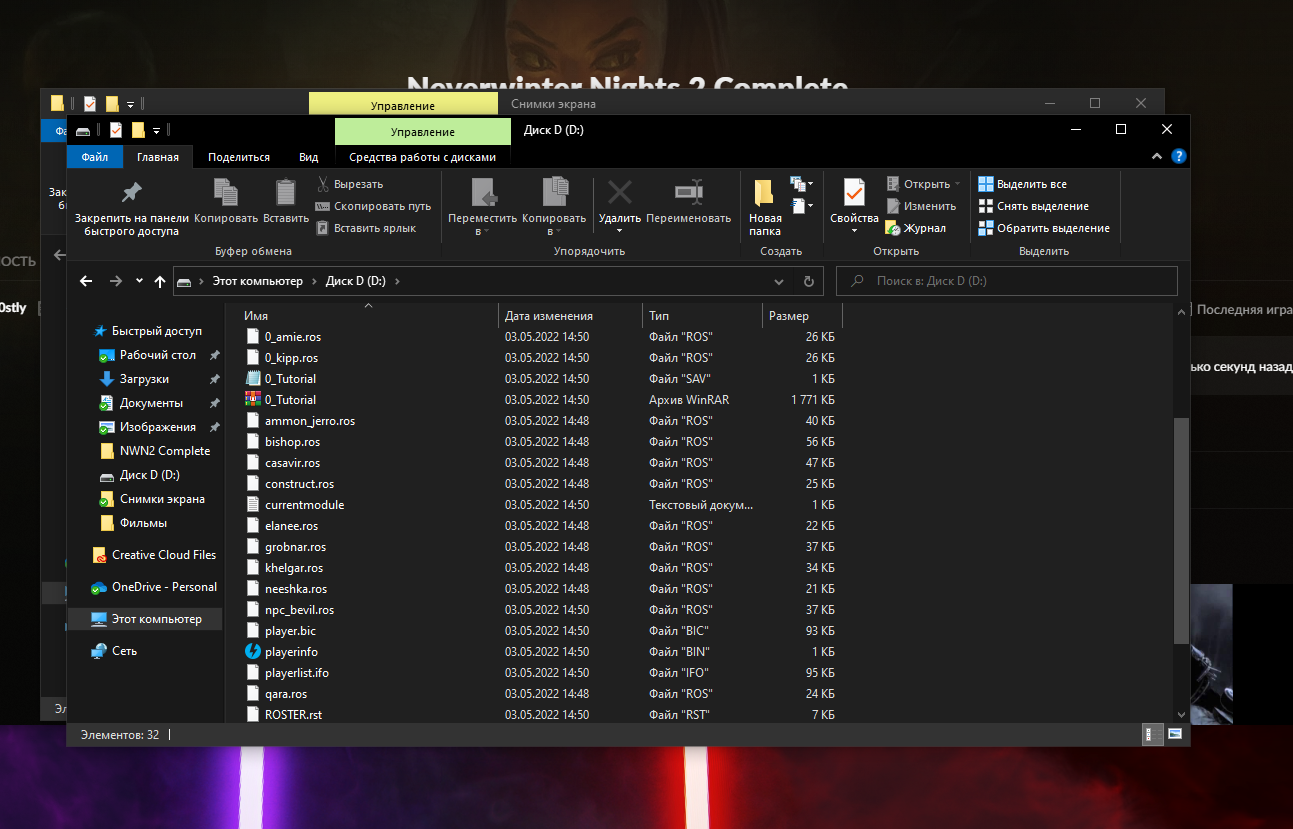Open Рабочий стол in Quick access
Screen dimensions: 1293x829
(158, 355)
